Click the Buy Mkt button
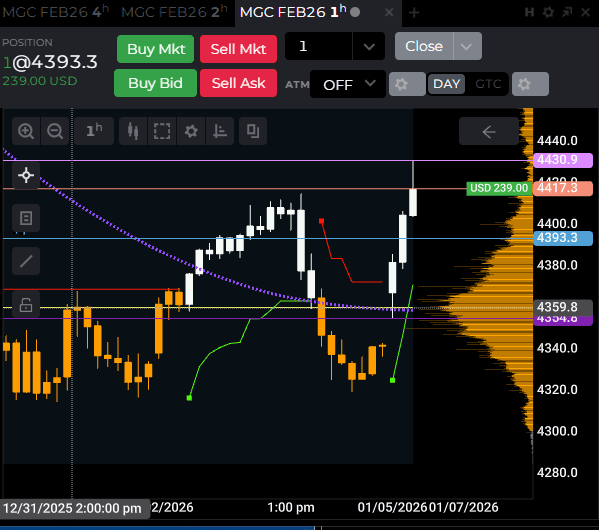 (x=155, y=49)
